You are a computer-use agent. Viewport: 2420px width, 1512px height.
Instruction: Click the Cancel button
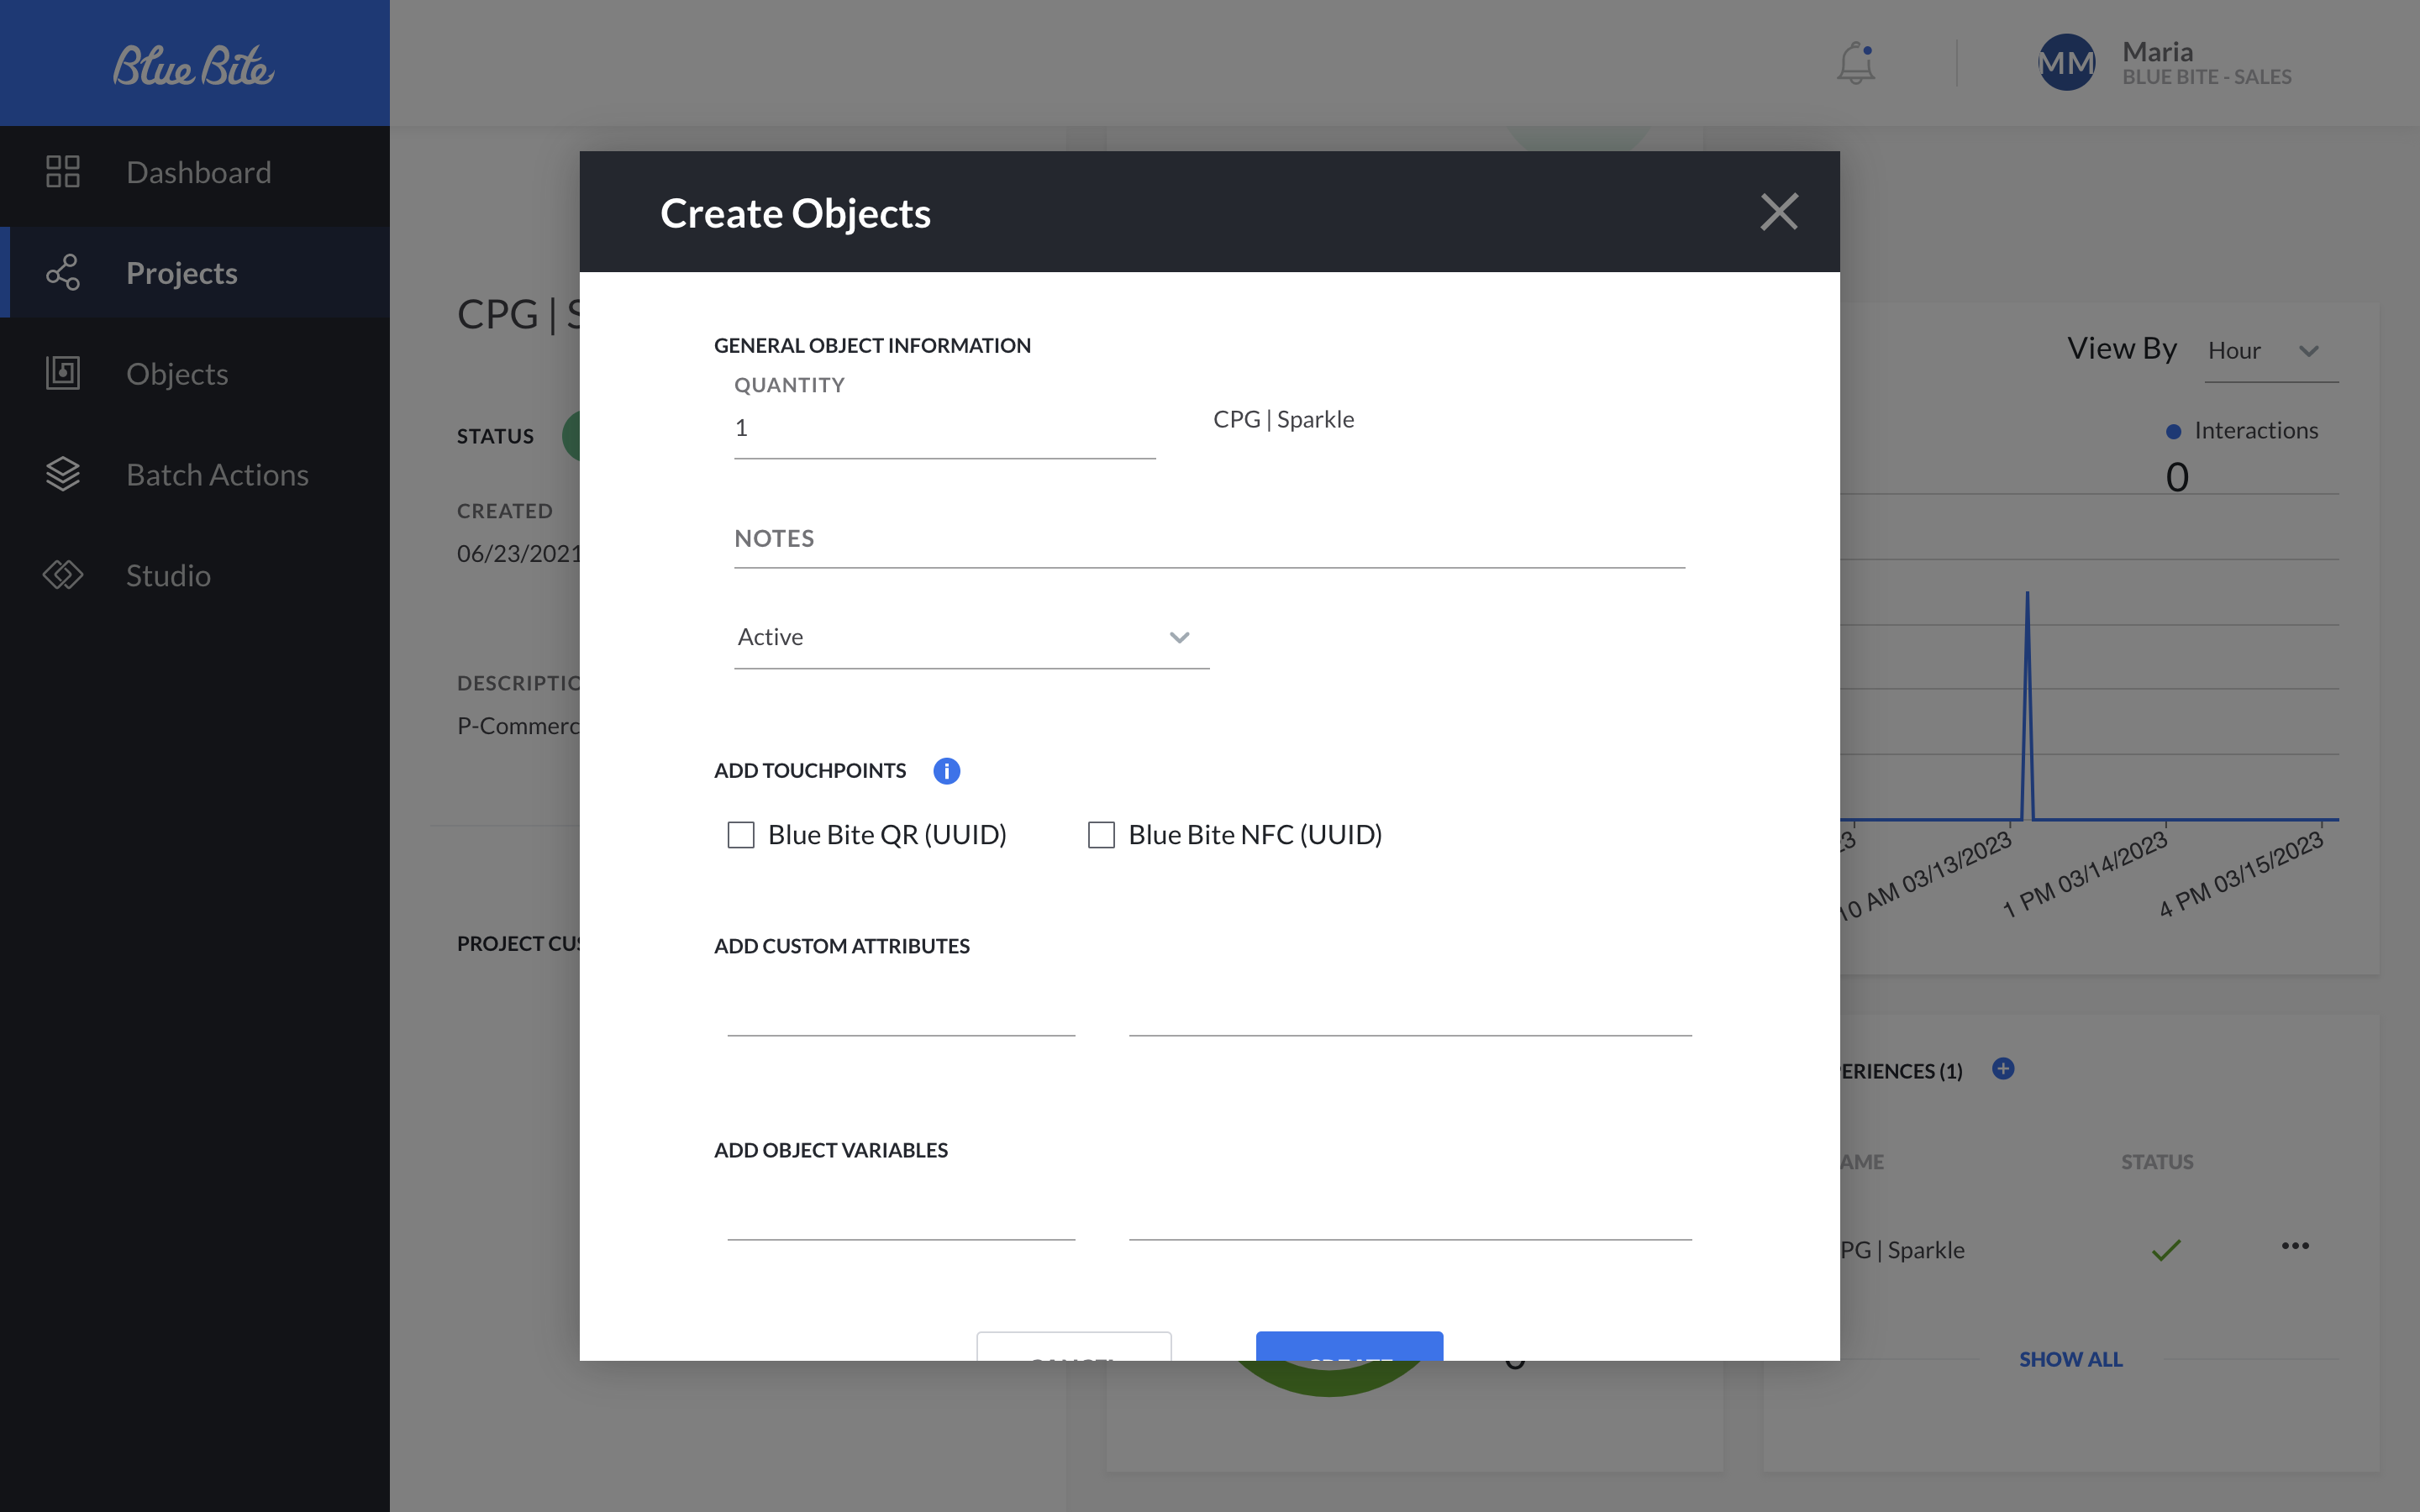[1074, 1346]
